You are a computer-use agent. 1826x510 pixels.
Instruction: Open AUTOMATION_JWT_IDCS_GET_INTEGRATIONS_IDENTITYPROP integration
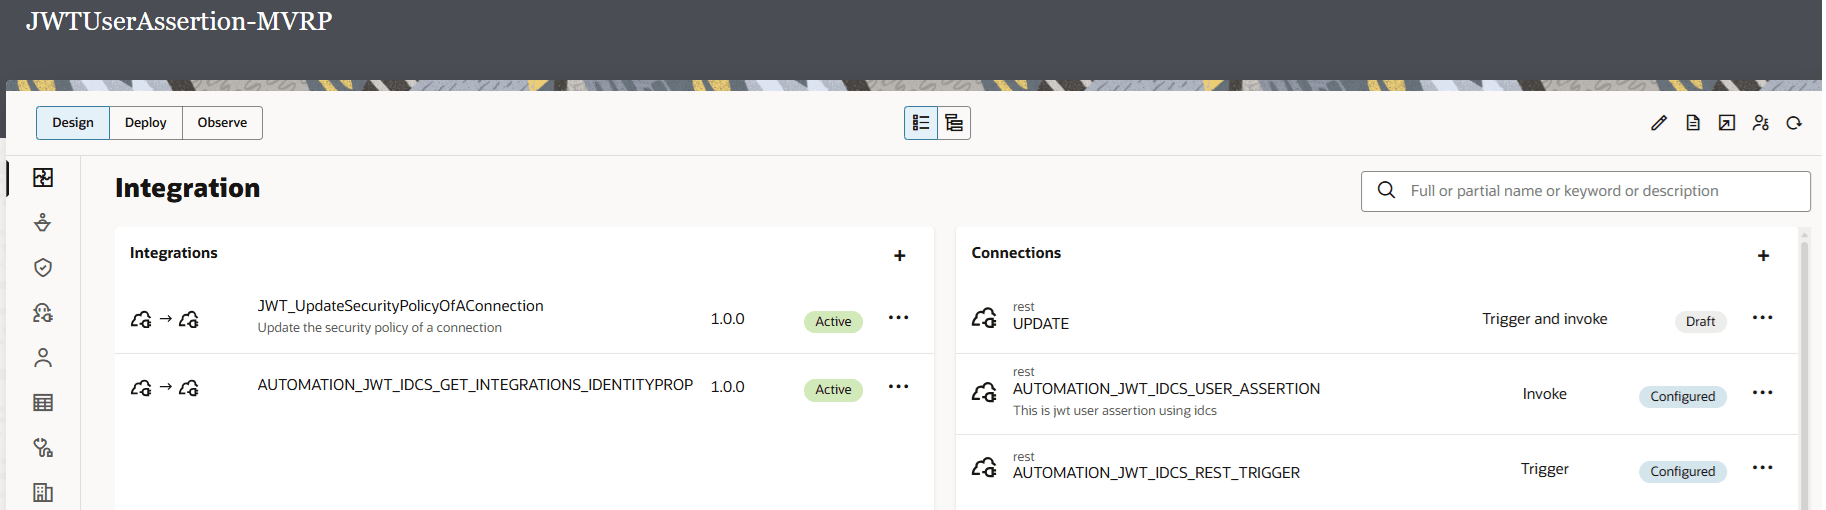pos(475,385)
